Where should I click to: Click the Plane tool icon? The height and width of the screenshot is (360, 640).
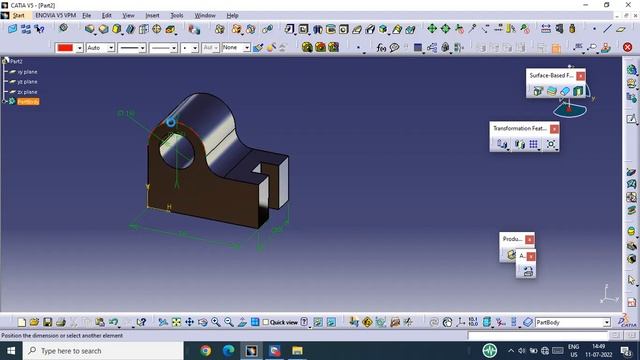pyautogui.click(x=621, y=29)
